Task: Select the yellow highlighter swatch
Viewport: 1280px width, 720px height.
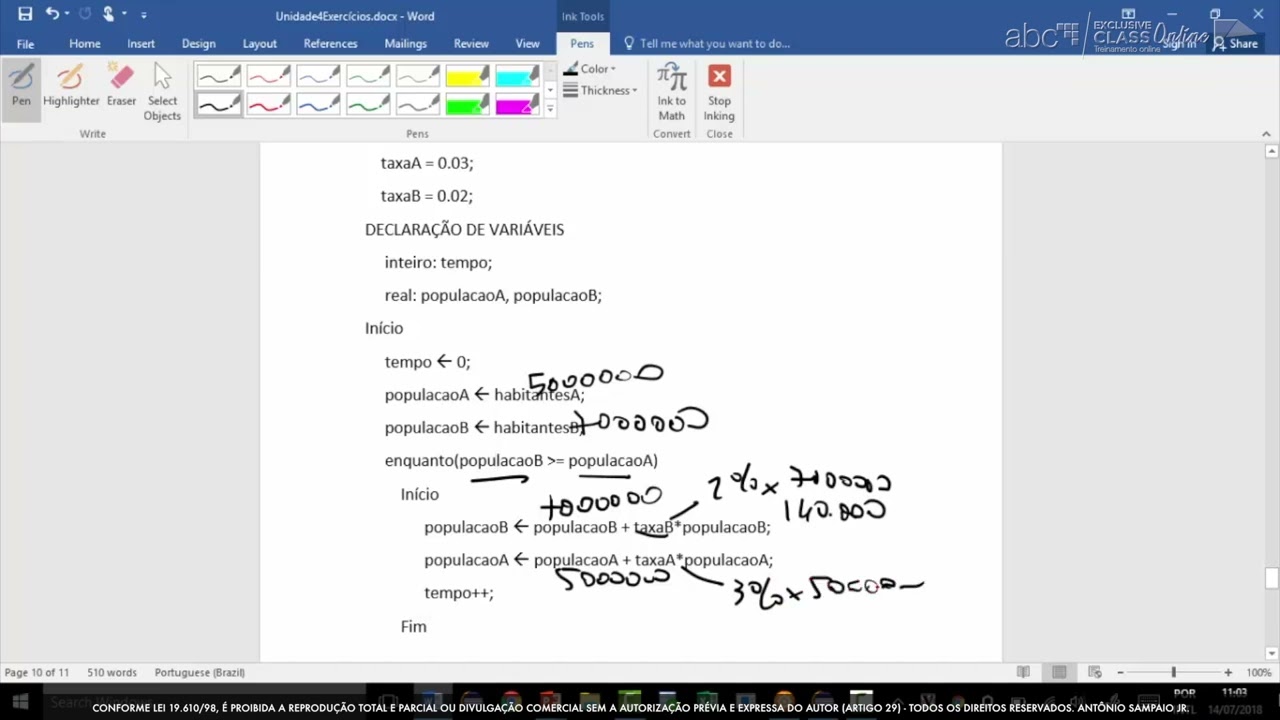Action: point(467,76)
